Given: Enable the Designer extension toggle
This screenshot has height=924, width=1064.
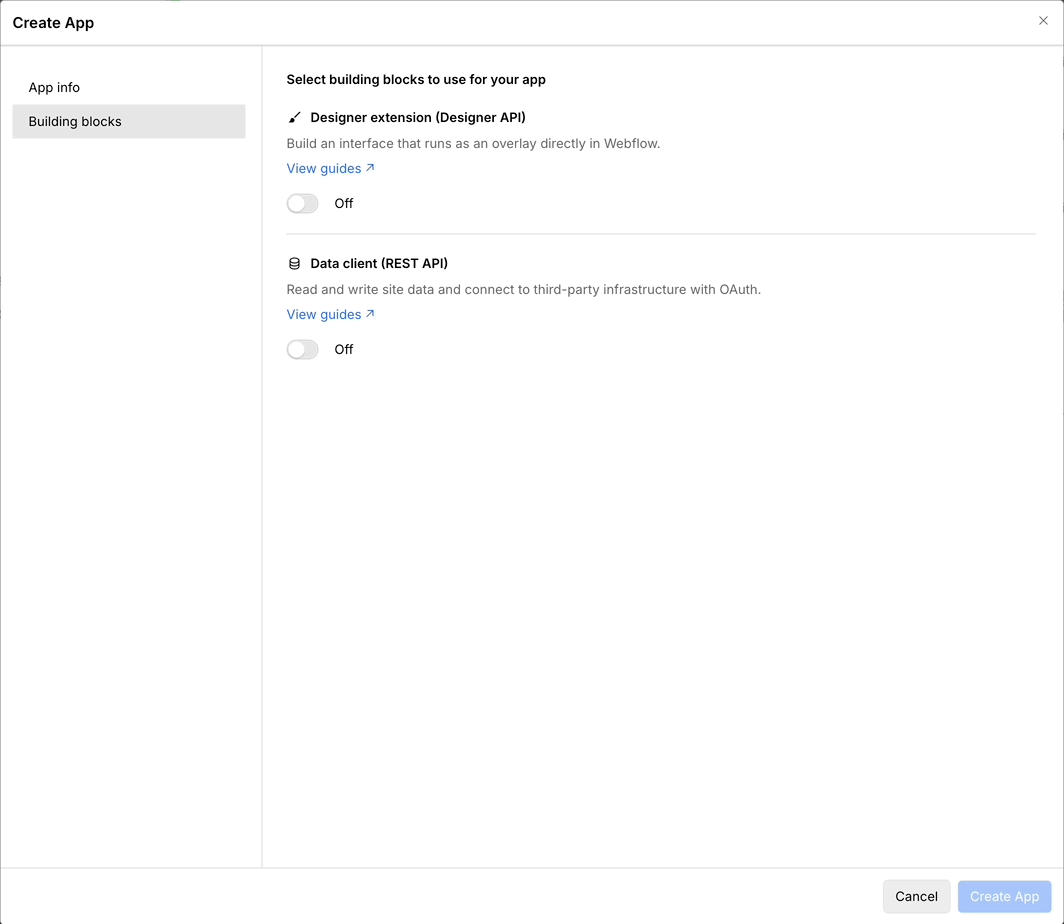Looking at the screenshot, I should 302,203.
